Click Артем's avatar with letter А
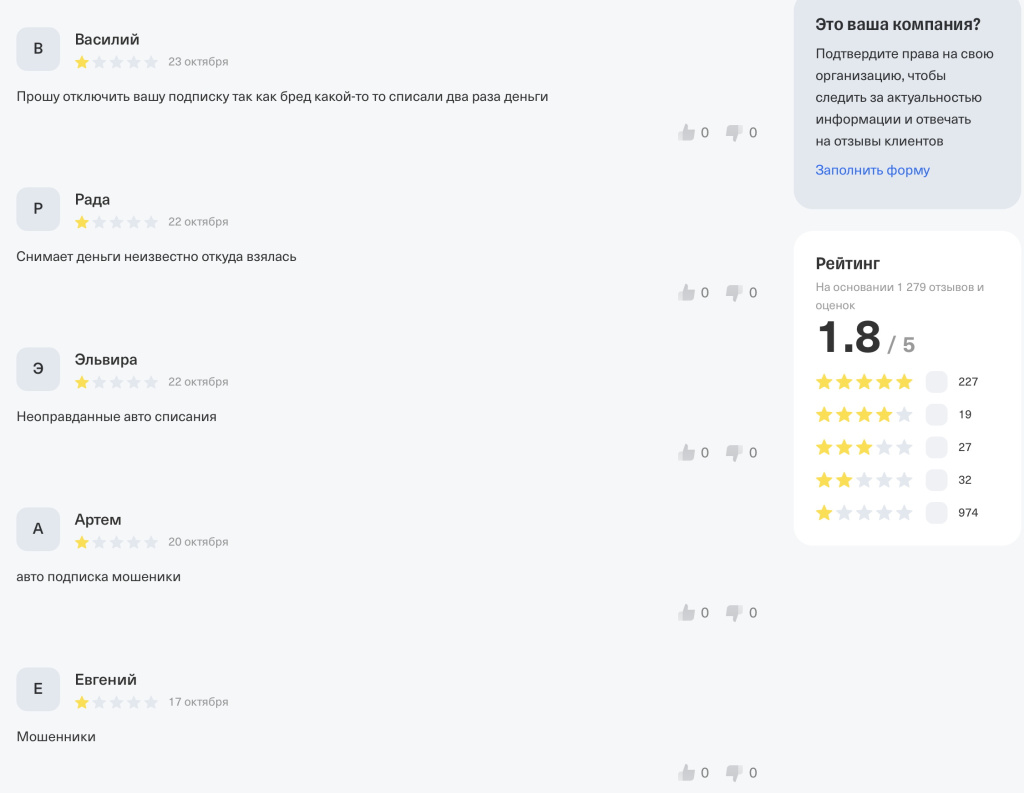Image resolution: width=1024 pixels, height=793 pixels. (x=38, y=529)
